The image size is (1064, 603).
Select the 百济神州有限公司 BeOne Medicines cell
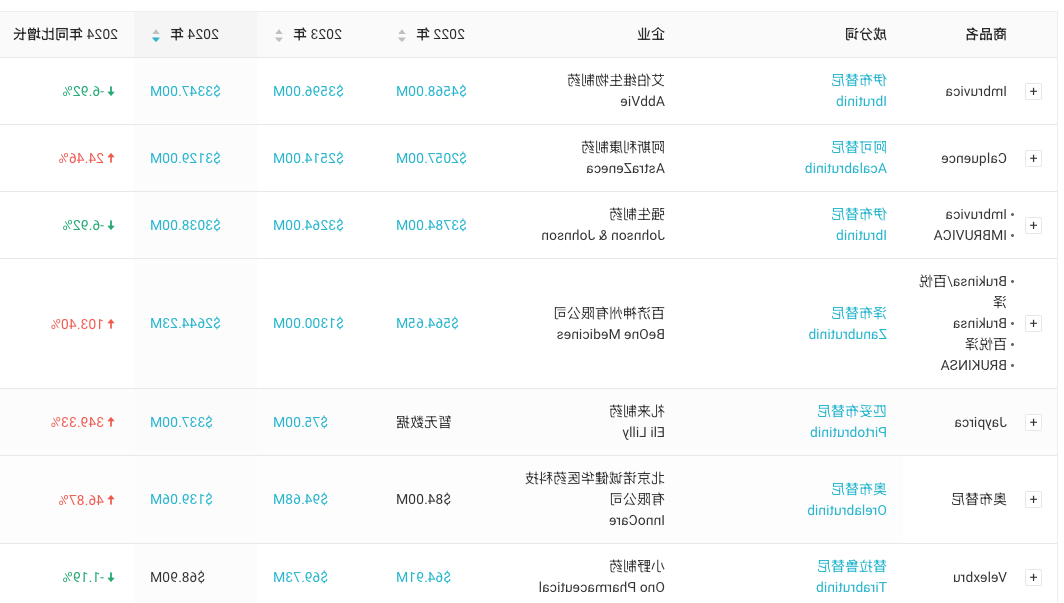click(609, 324)
